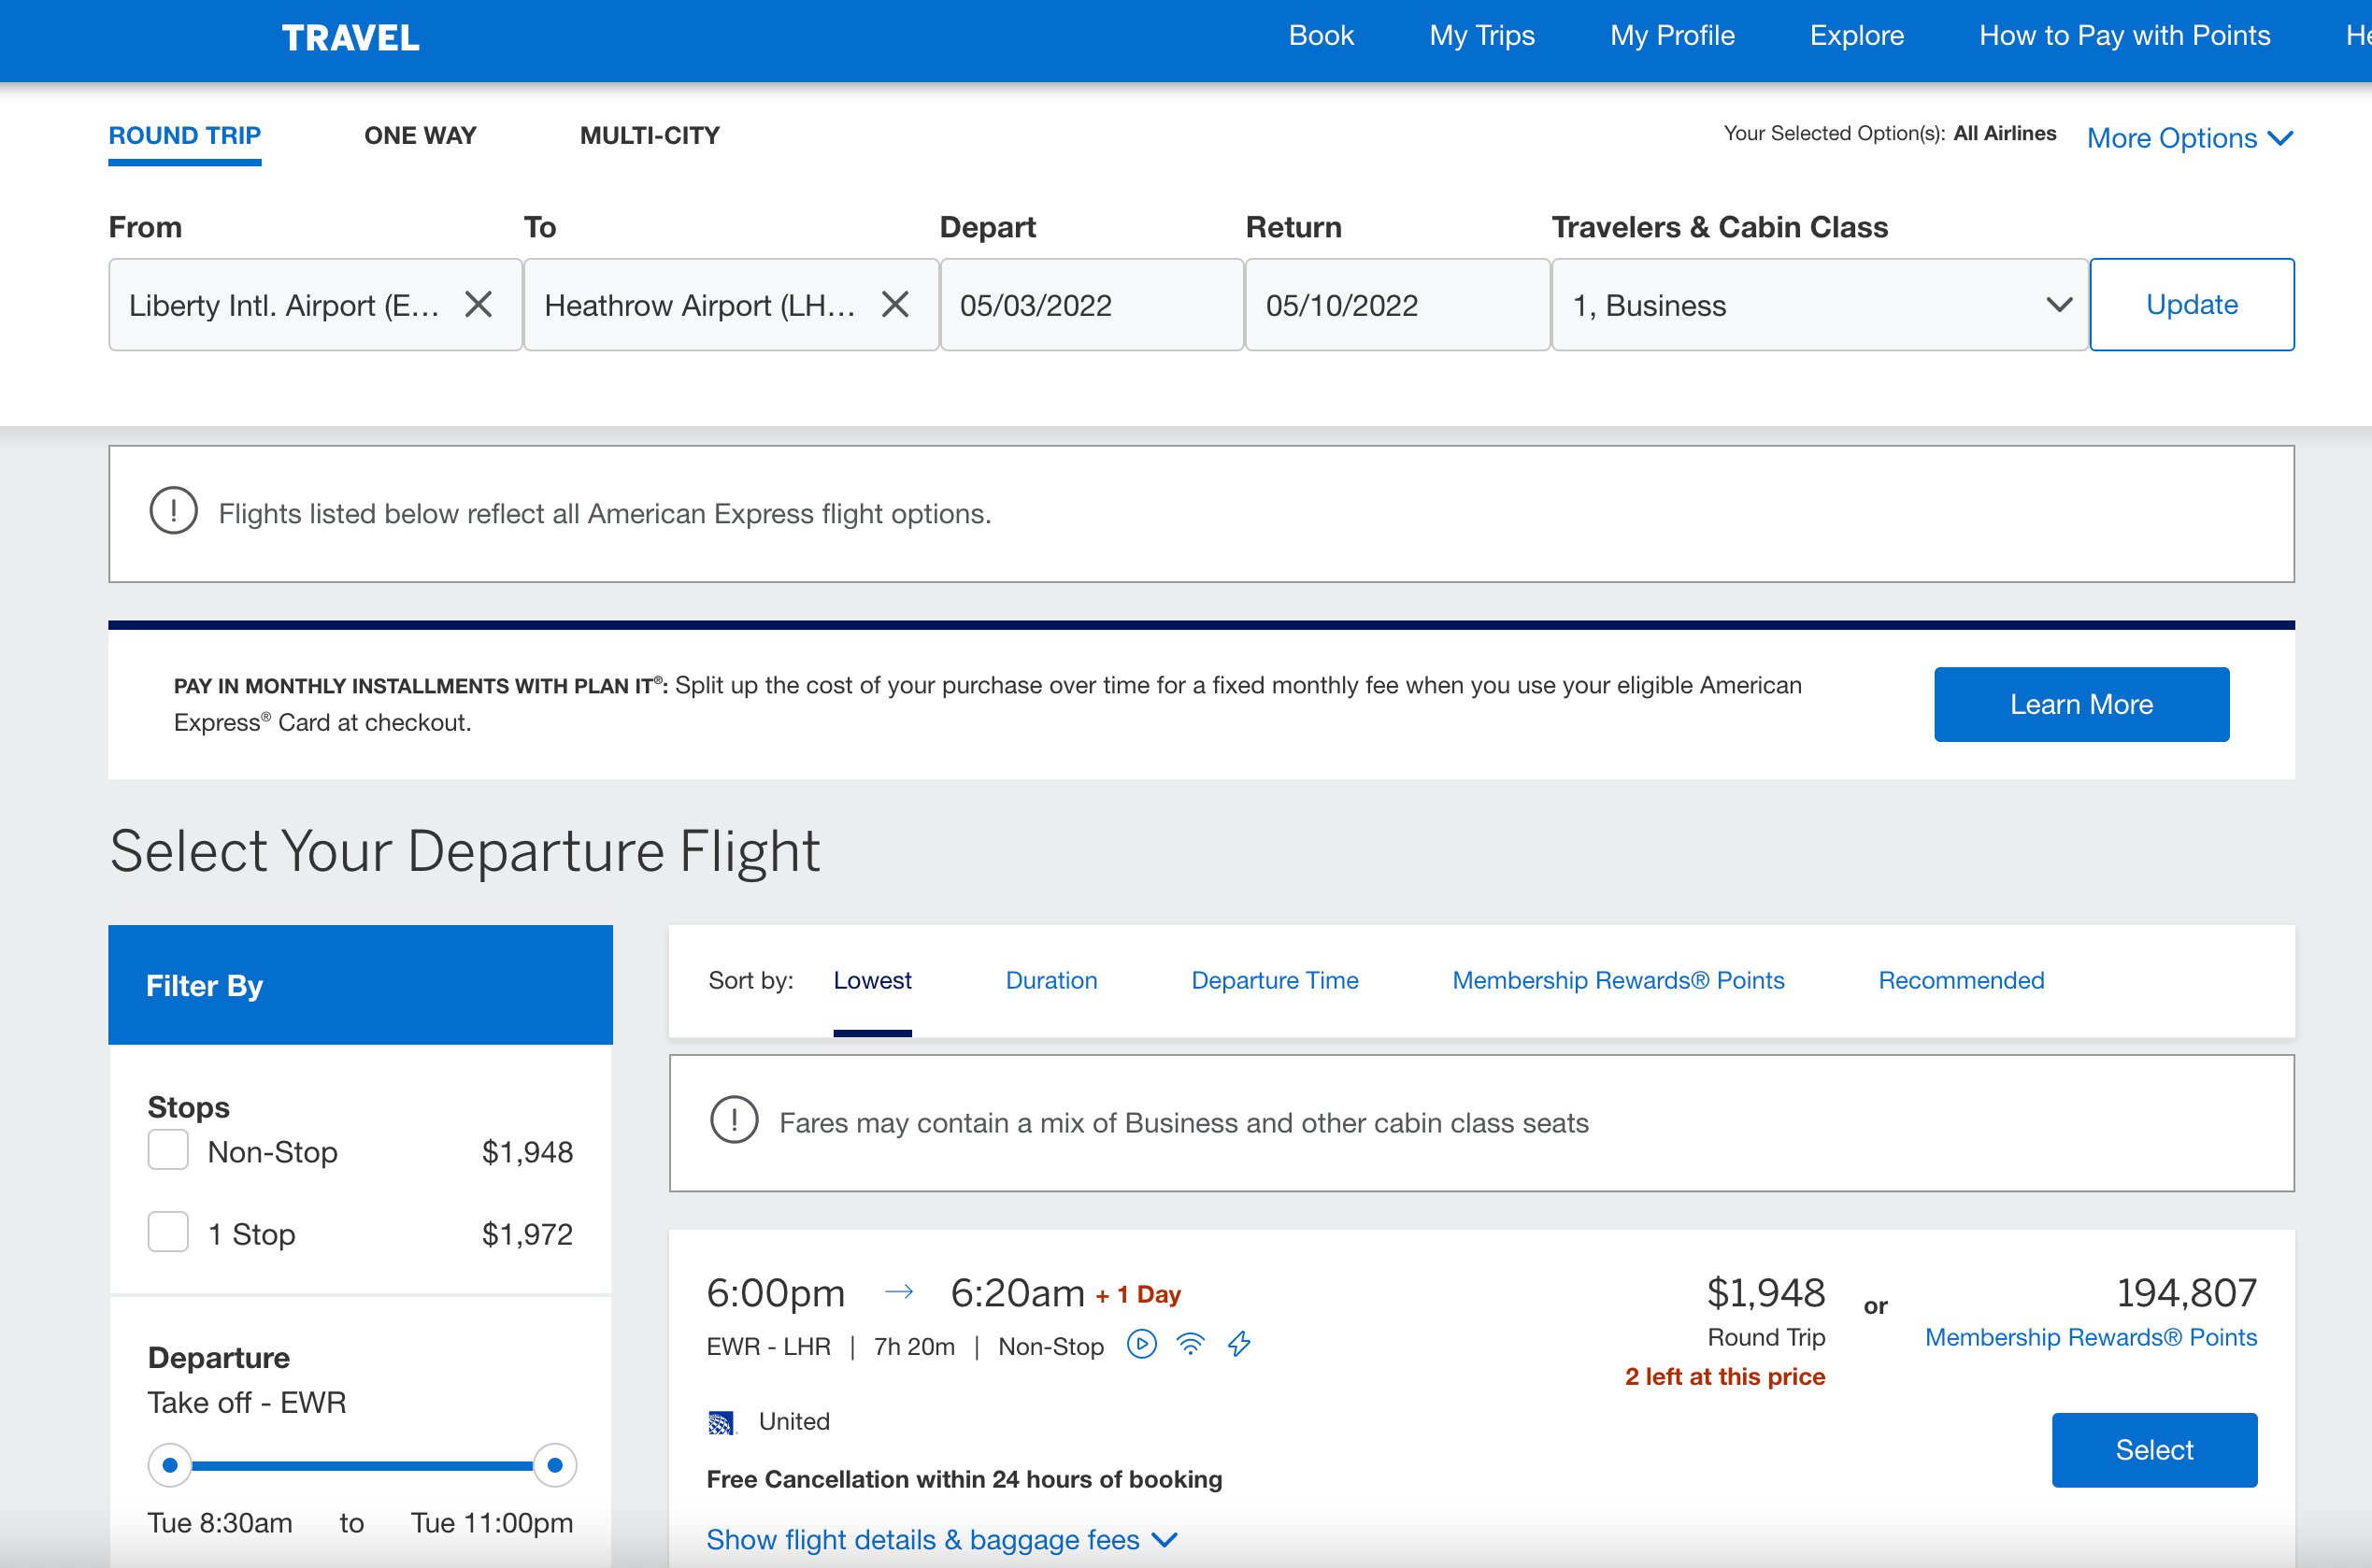The width and height of the screenshot is (2372, 1568).
Task: Click the Depart date field 05/03/2022
Action: (1092, 305)
